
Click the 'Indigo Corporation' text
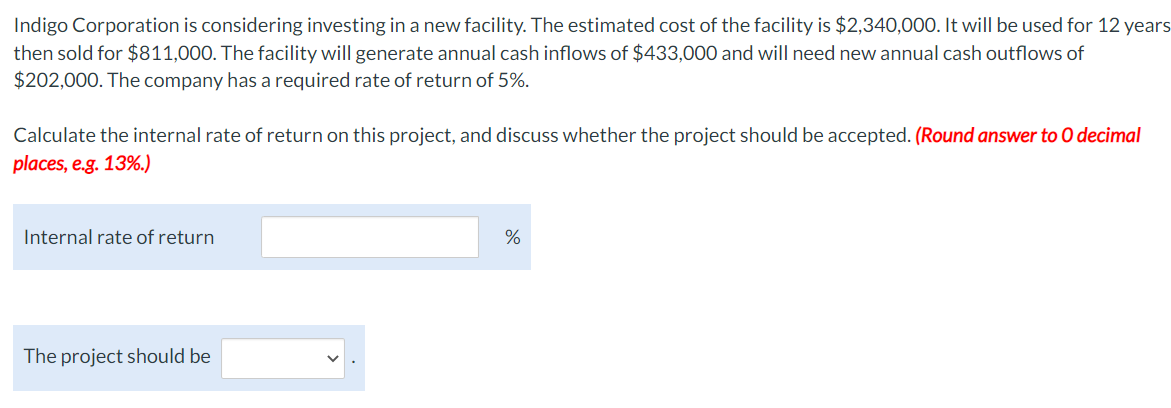point(88,25)
